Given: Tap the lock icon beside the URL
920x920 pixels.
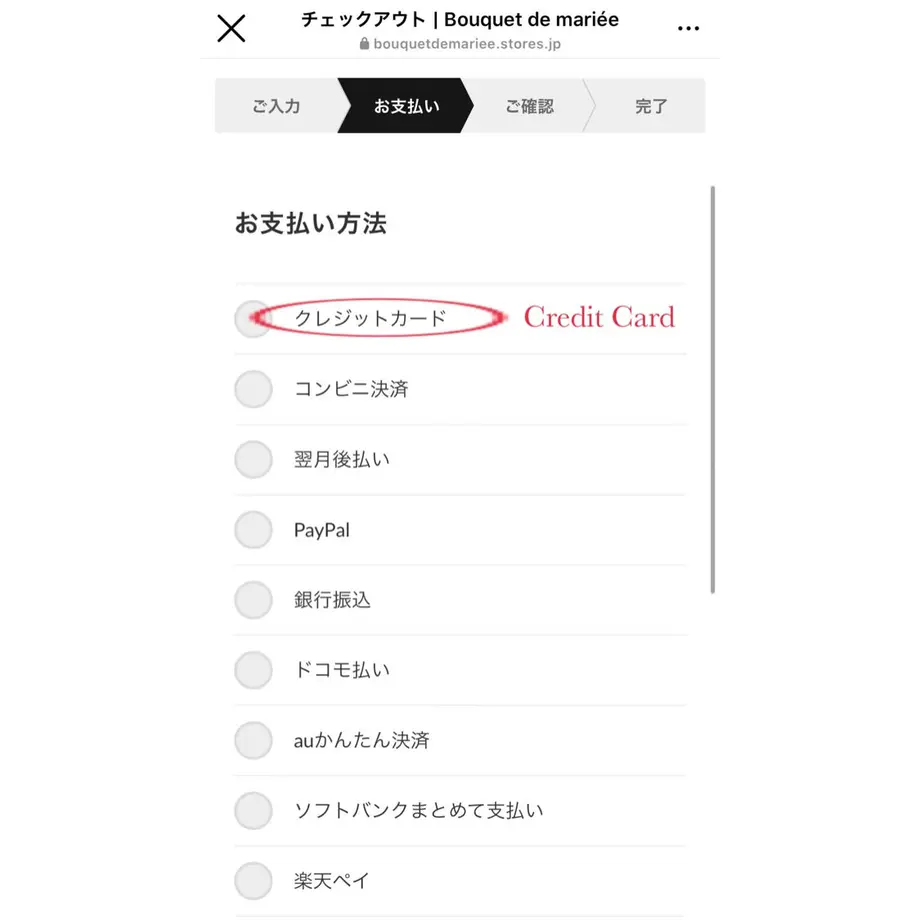Looking at the screenshot, I should [x=364, y=43].
